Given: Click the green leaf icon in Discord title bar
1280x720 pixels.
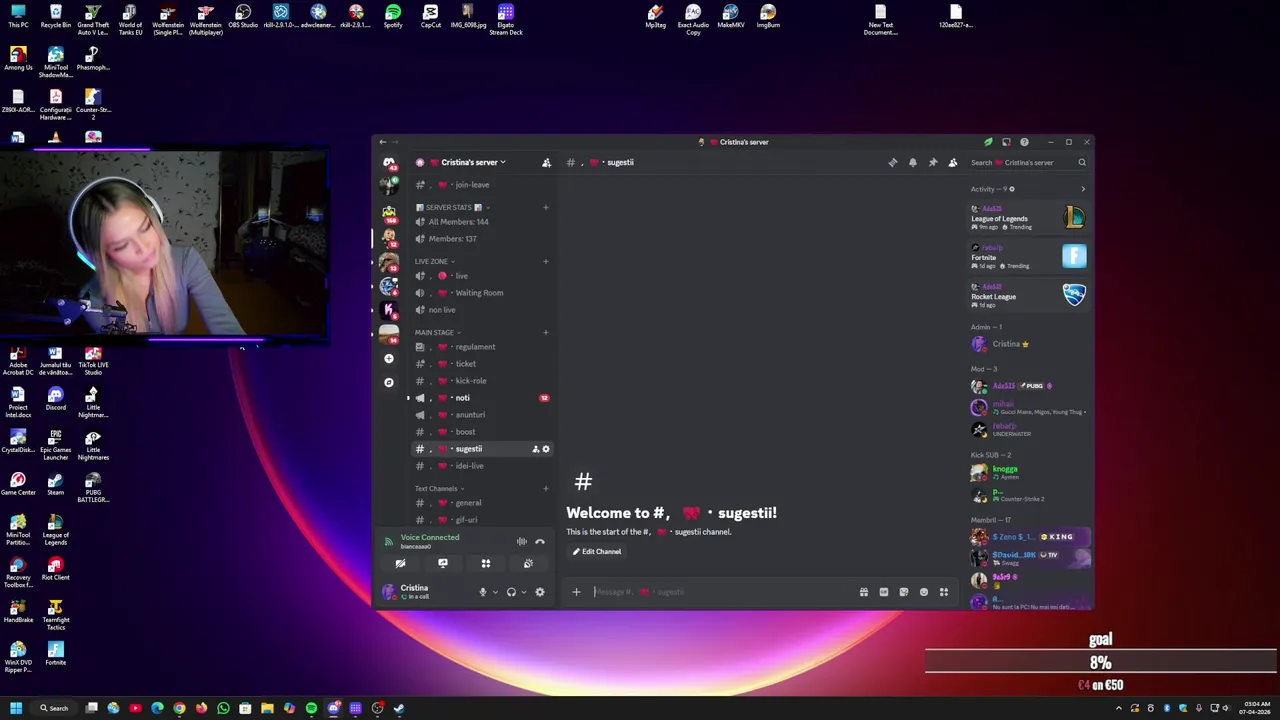Looking at the screenshot, I should [x=988, y=142].
